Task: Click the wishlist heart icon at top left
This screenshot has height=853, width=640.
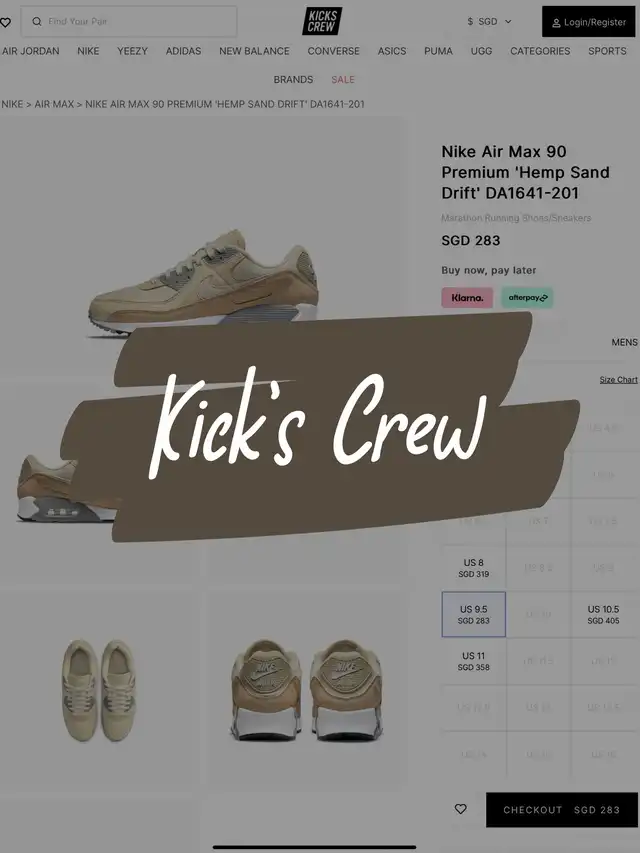Action: 5,22
